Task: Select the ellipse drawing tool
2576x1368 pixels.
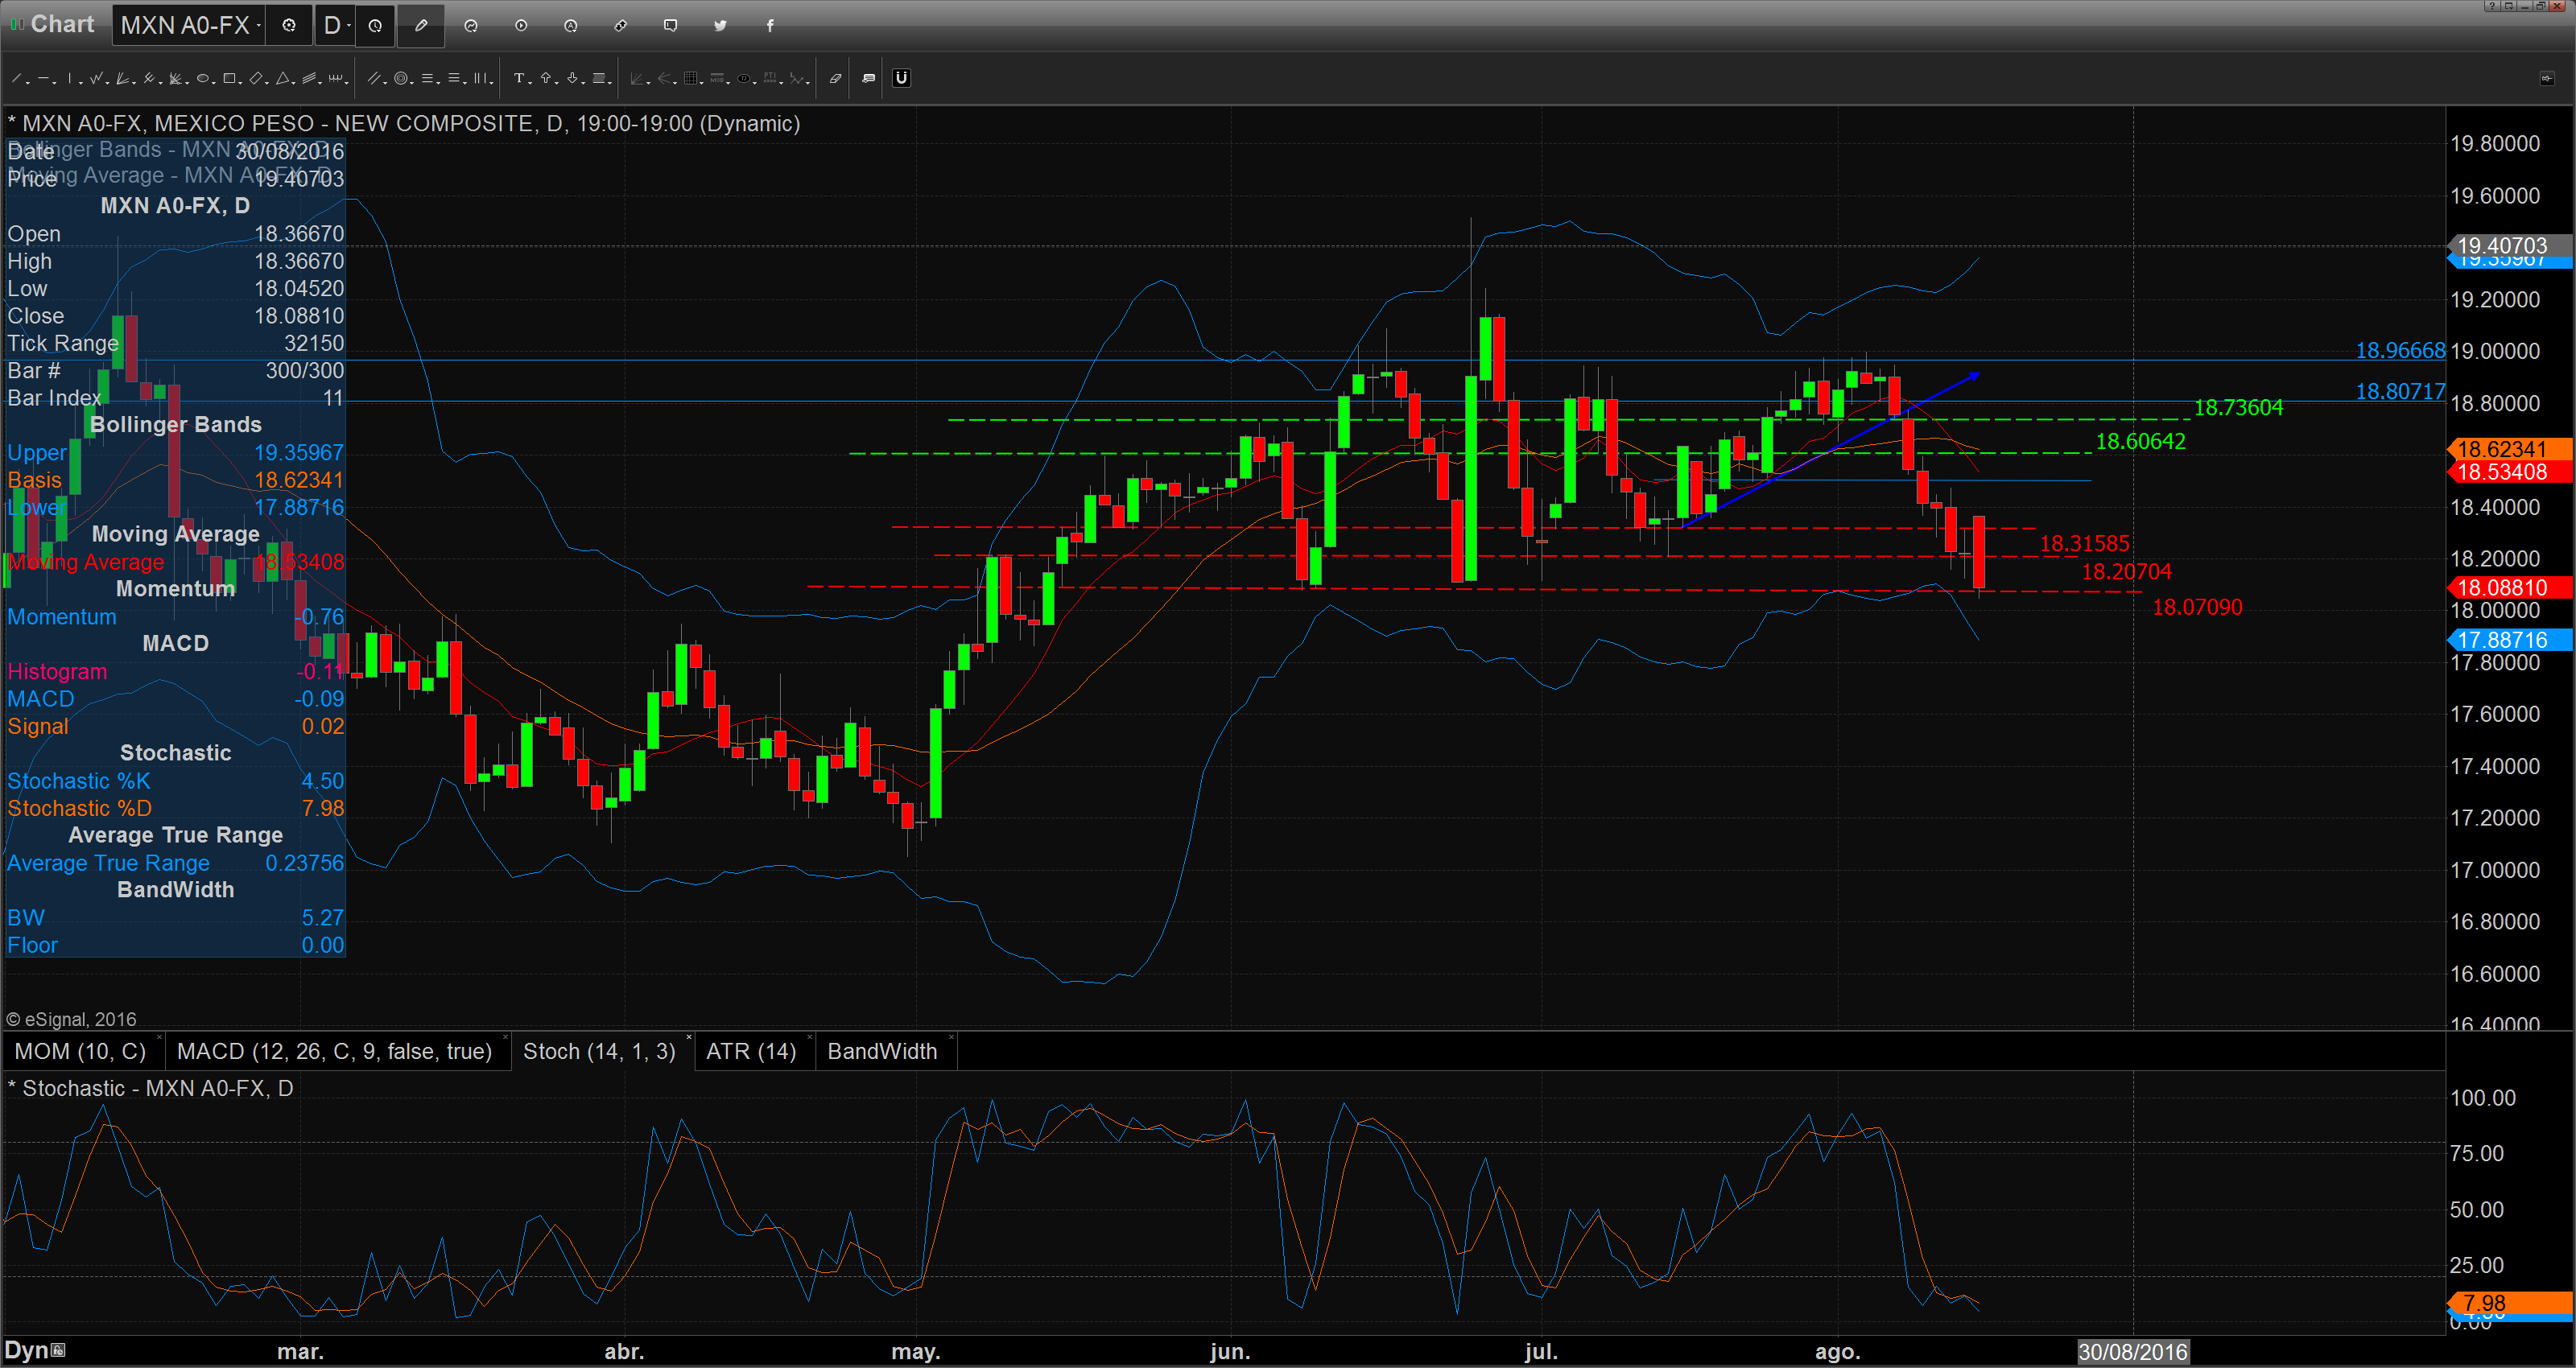Action: (x=203, y=78)
